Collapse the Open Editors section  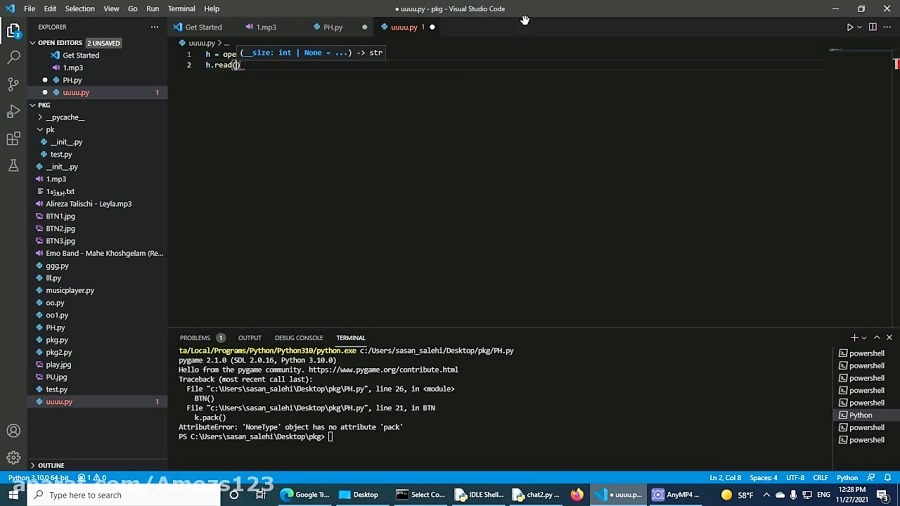click(x=33, y=43)
